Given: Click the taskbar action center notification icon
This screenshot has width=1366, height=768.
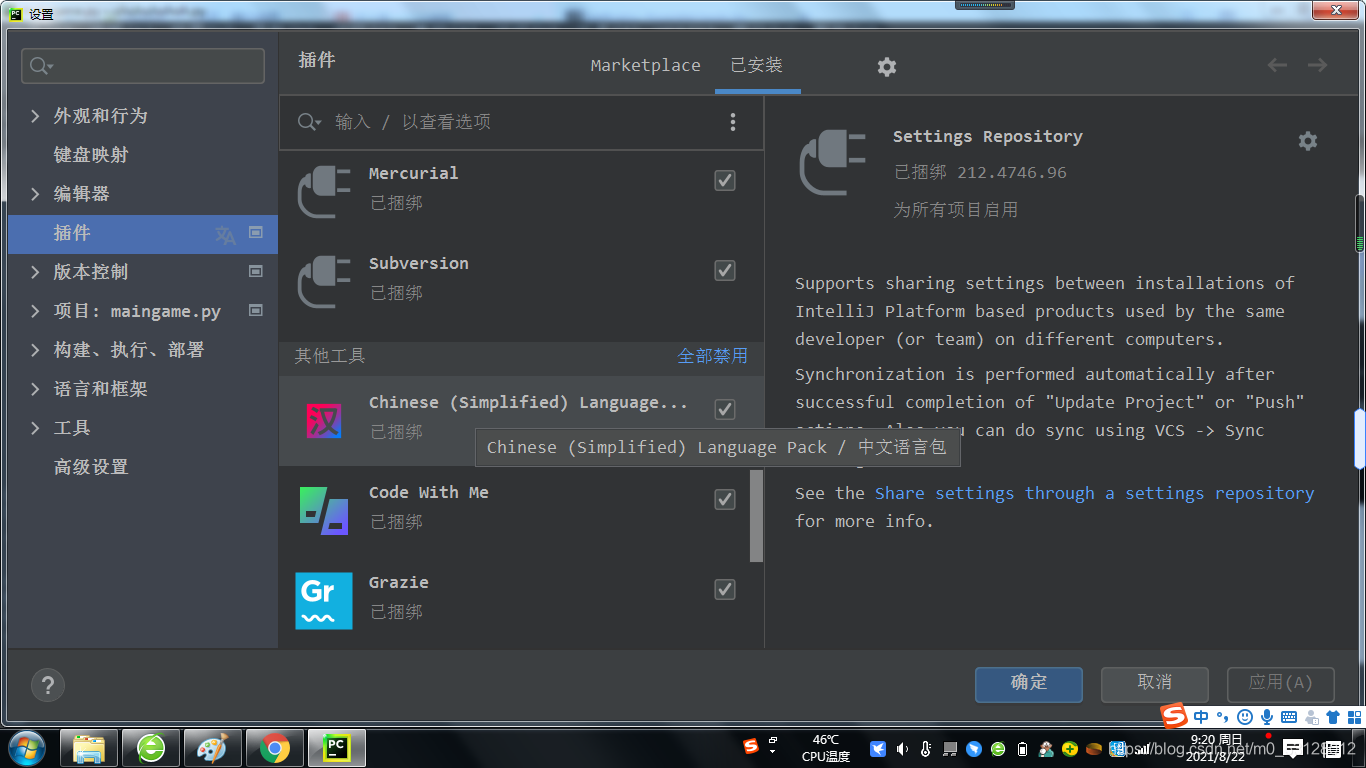Looking at the screenshot, I should (x=1293, y=748).
